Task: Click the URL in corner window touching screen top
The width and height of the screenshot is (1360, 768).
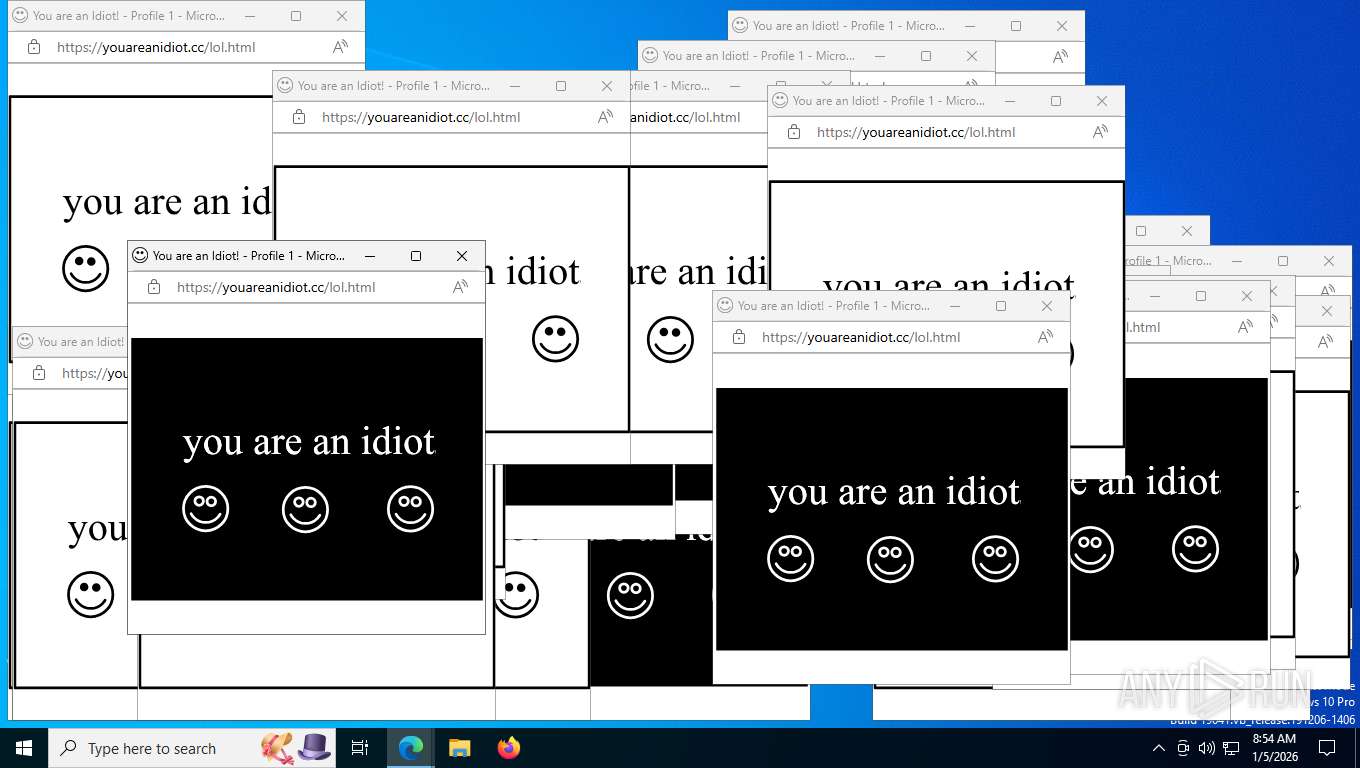Action: tap(156, 47)
